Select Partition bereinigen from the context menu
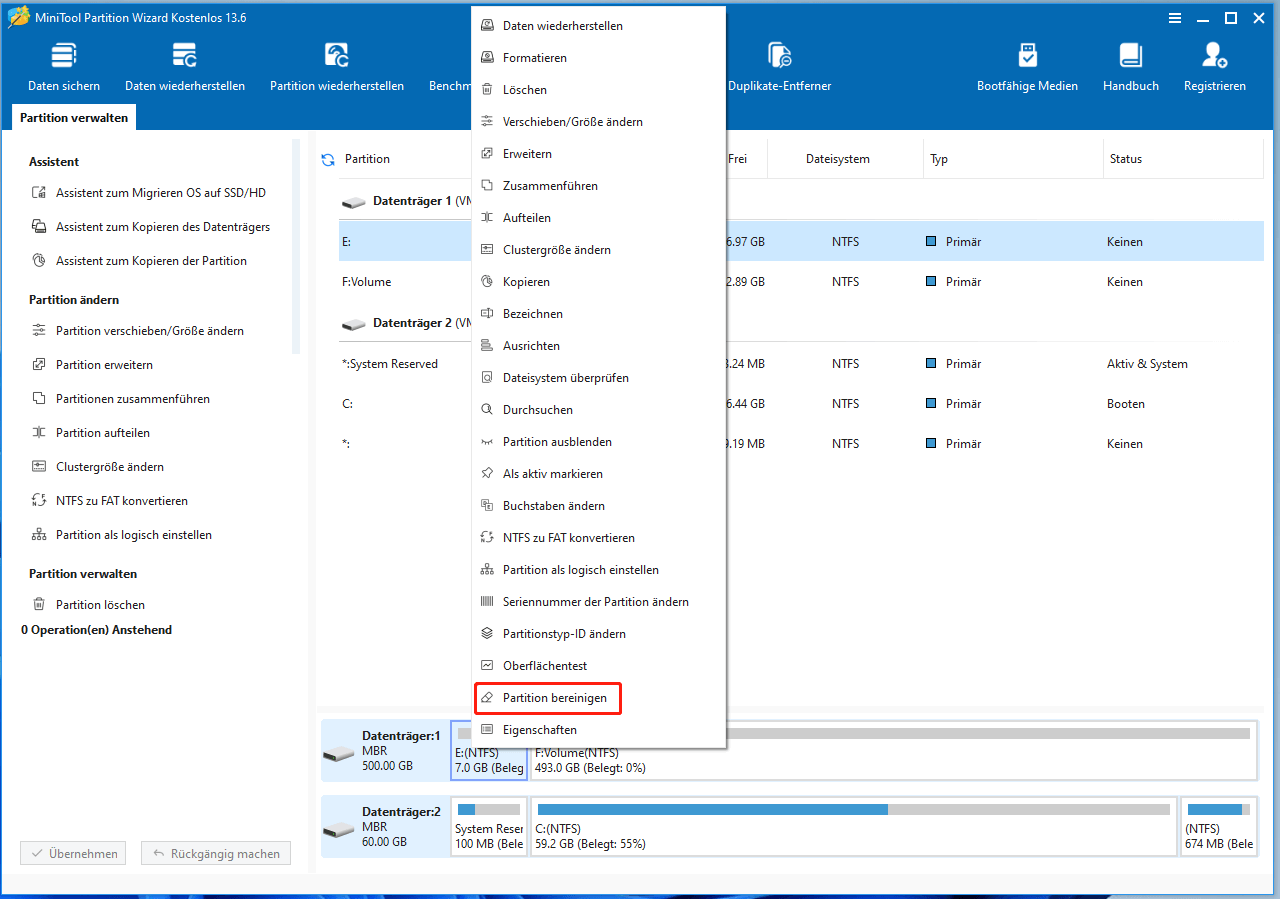 547,697
